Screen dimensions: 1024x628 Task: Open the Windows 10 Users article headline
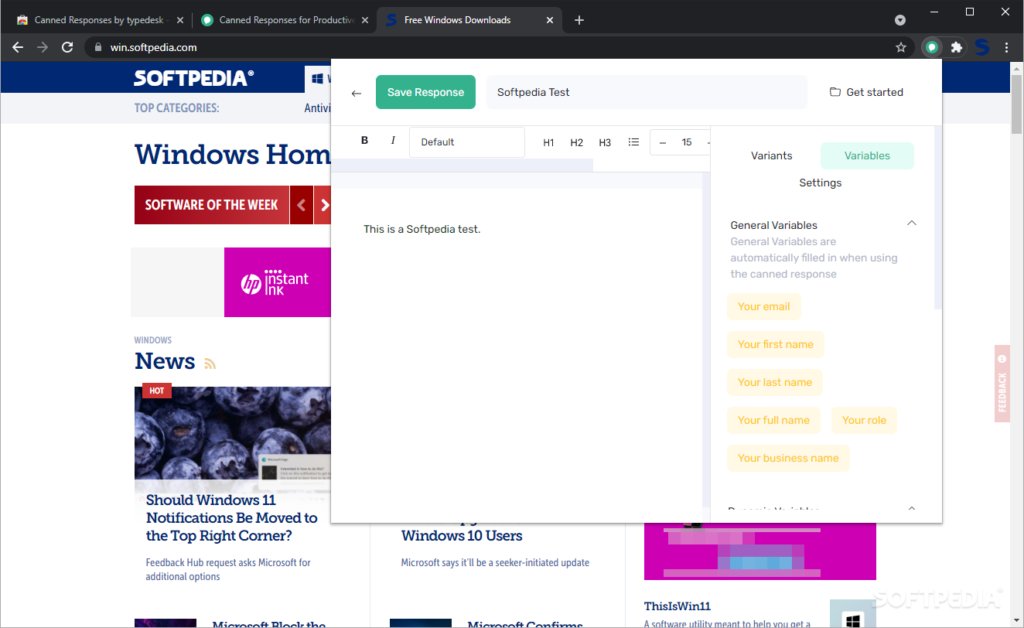[462, 535]
